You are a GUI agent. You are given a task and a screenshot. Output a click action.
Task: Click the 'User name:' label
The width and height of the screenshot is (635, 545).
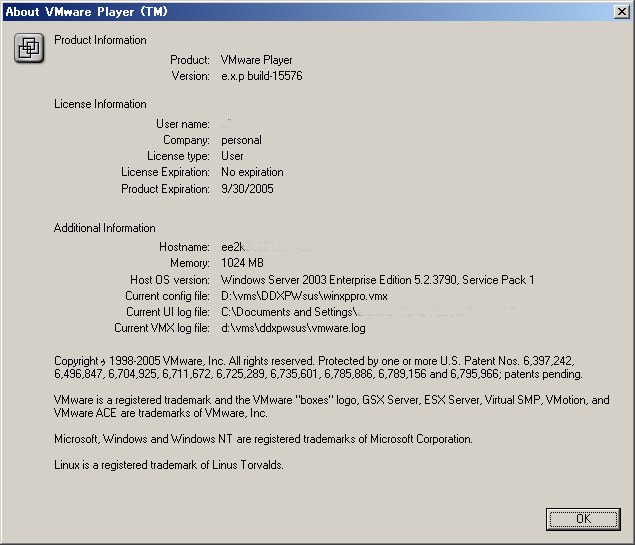183,124
